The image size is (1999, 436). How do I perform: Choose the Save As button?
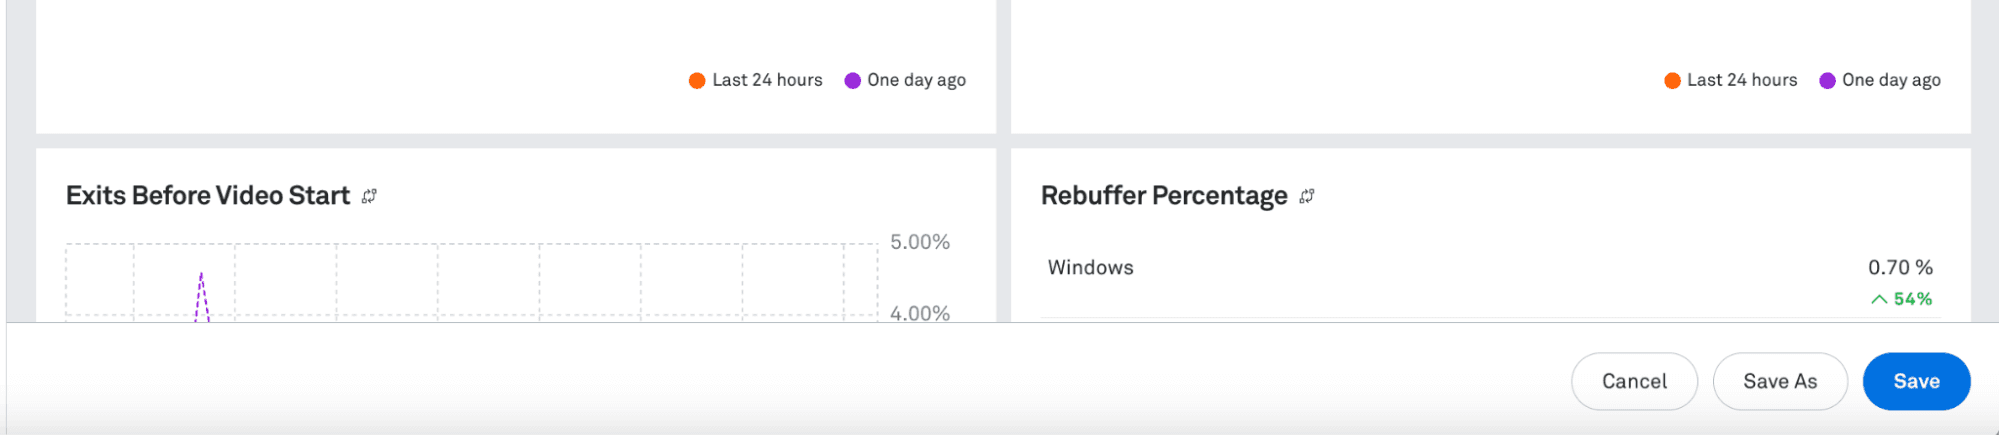(1780, 381)
